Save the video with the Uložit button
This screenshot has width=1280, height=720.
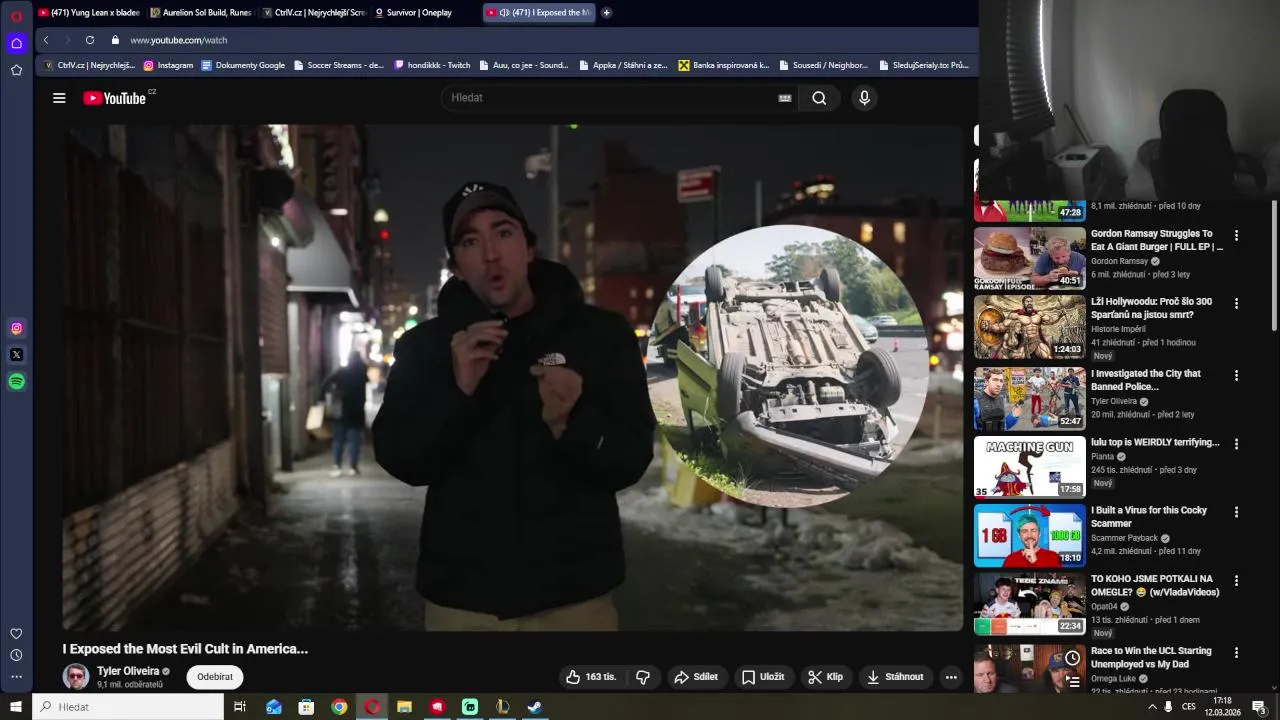pyautogui.click(x=763, y=677)
